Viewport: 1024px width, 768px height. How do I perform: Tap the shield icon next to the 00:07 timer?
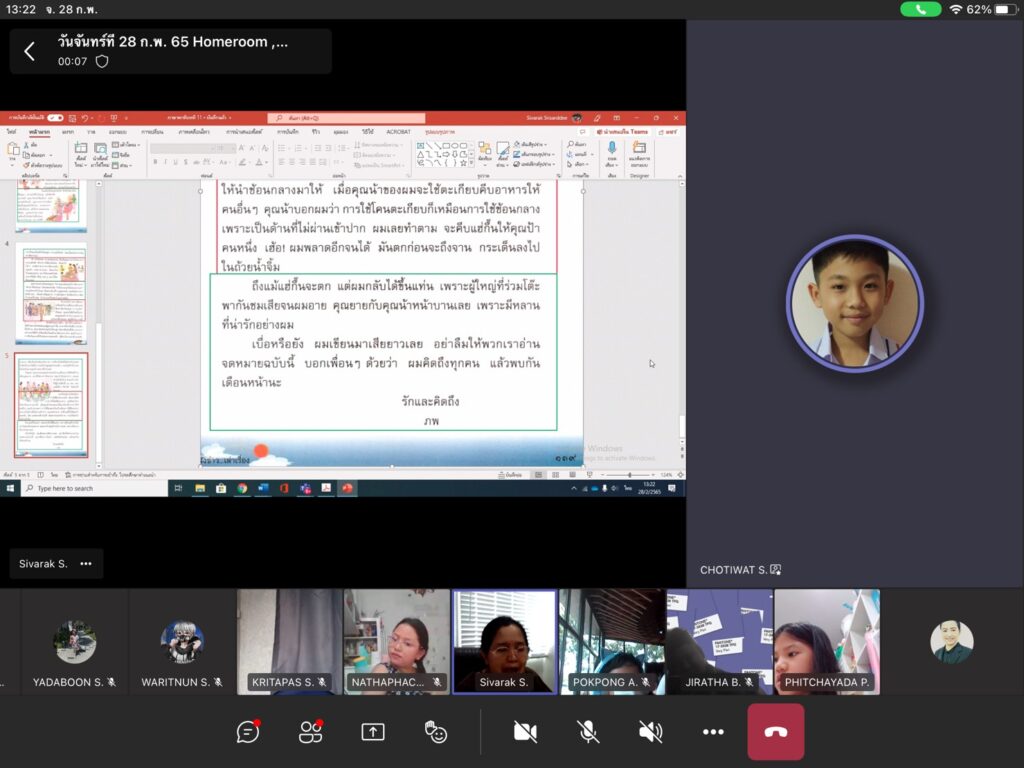click(x=102, y=61)
